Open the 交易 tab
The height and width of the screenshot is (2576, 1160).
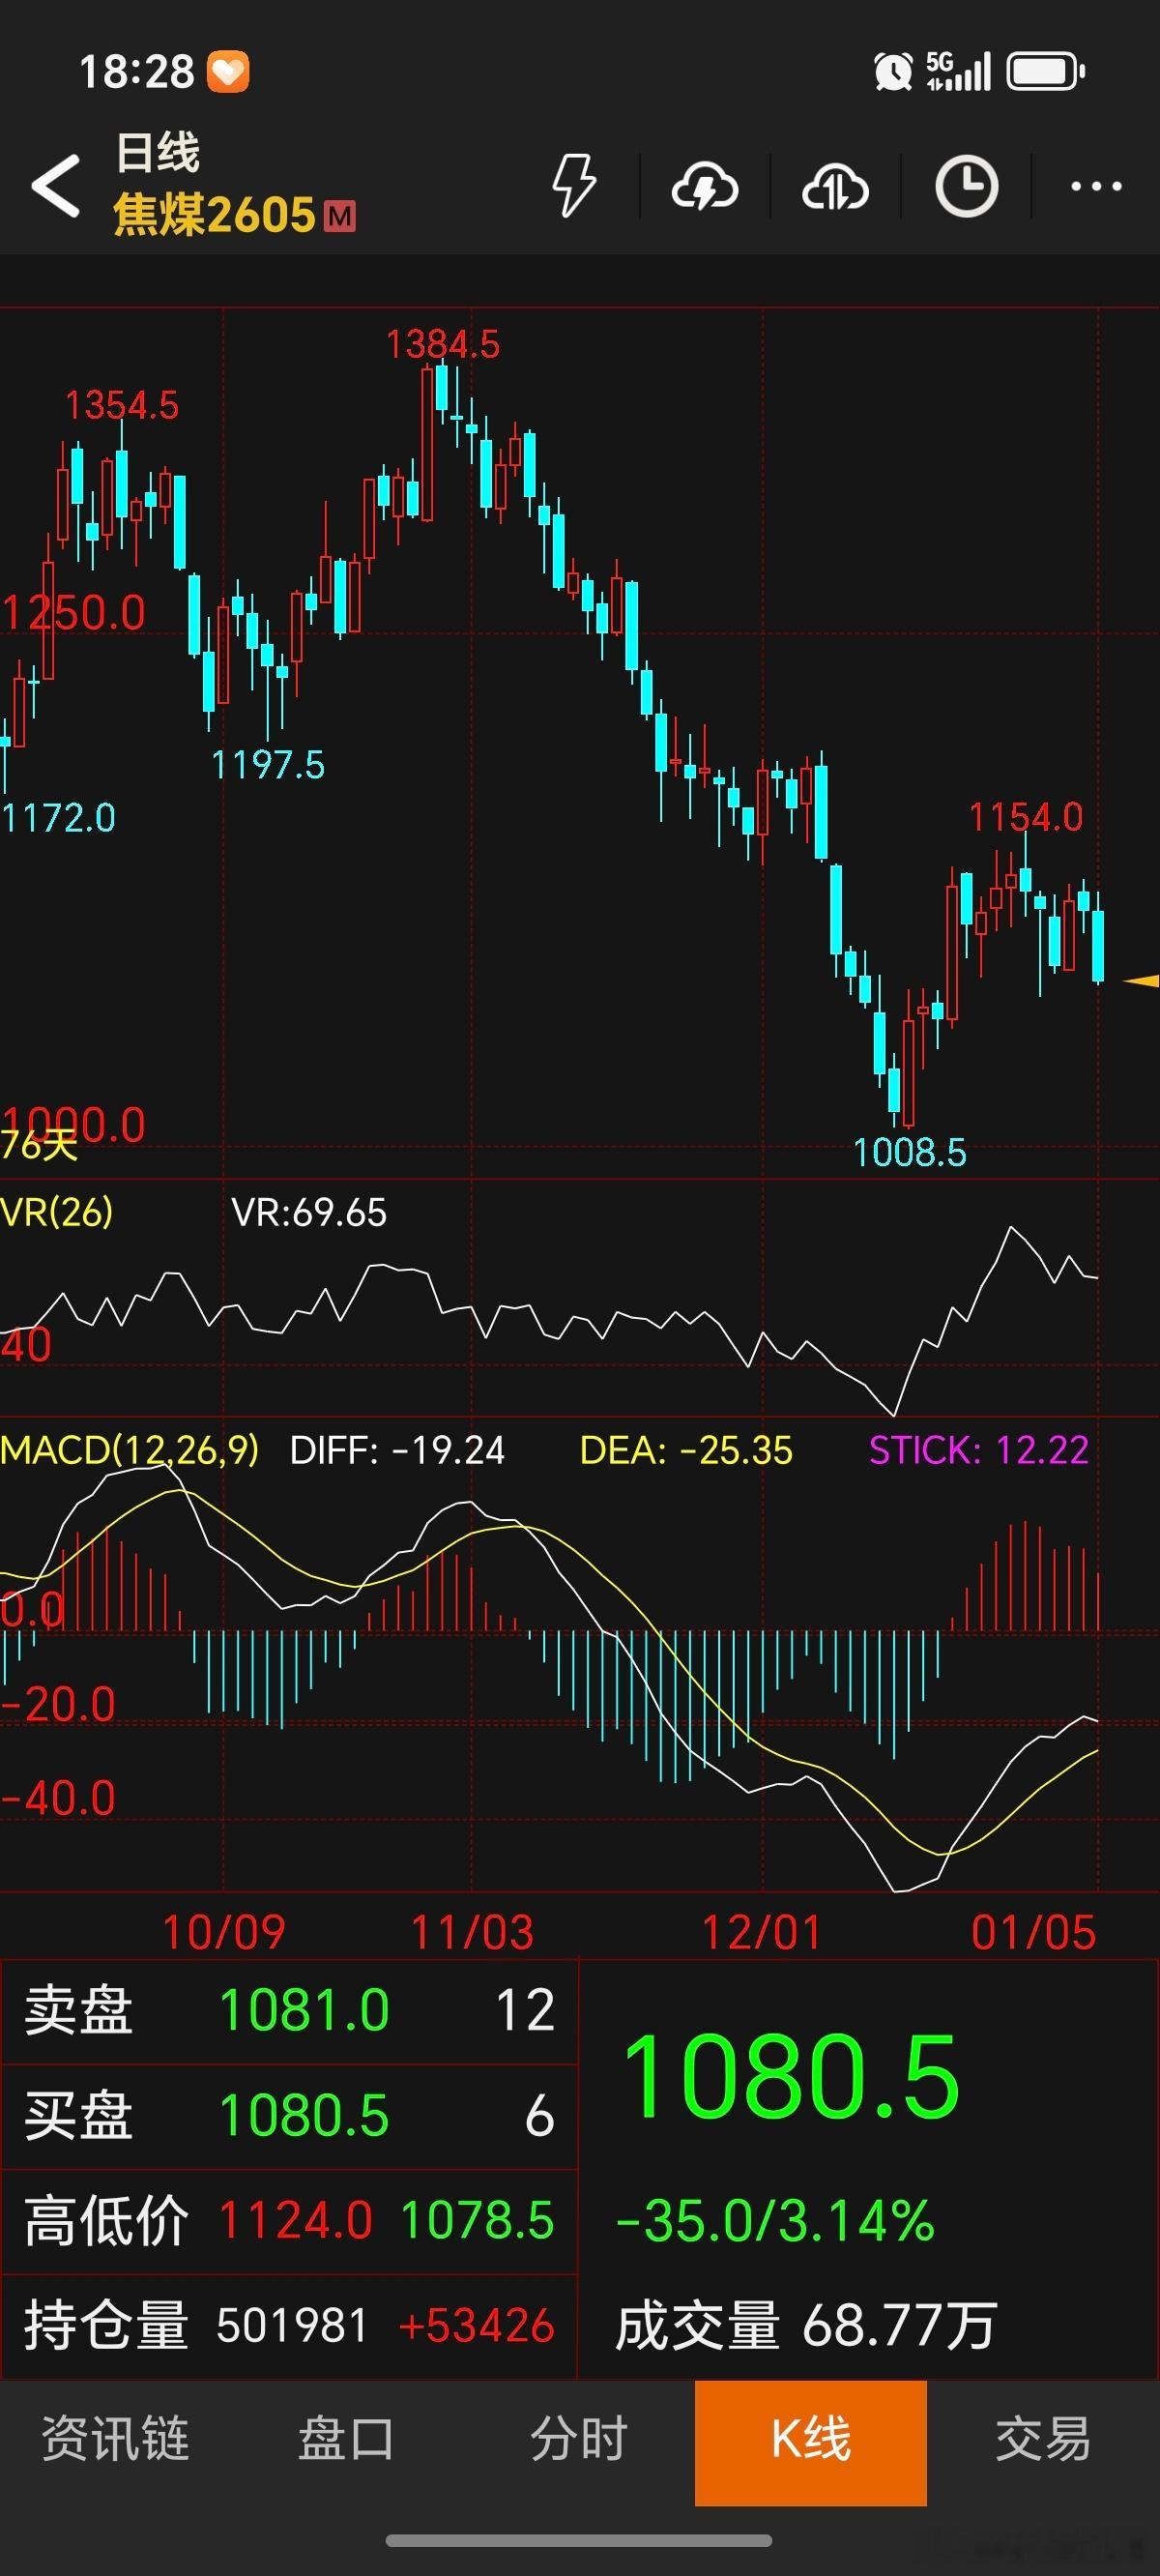point(1043,2439)
